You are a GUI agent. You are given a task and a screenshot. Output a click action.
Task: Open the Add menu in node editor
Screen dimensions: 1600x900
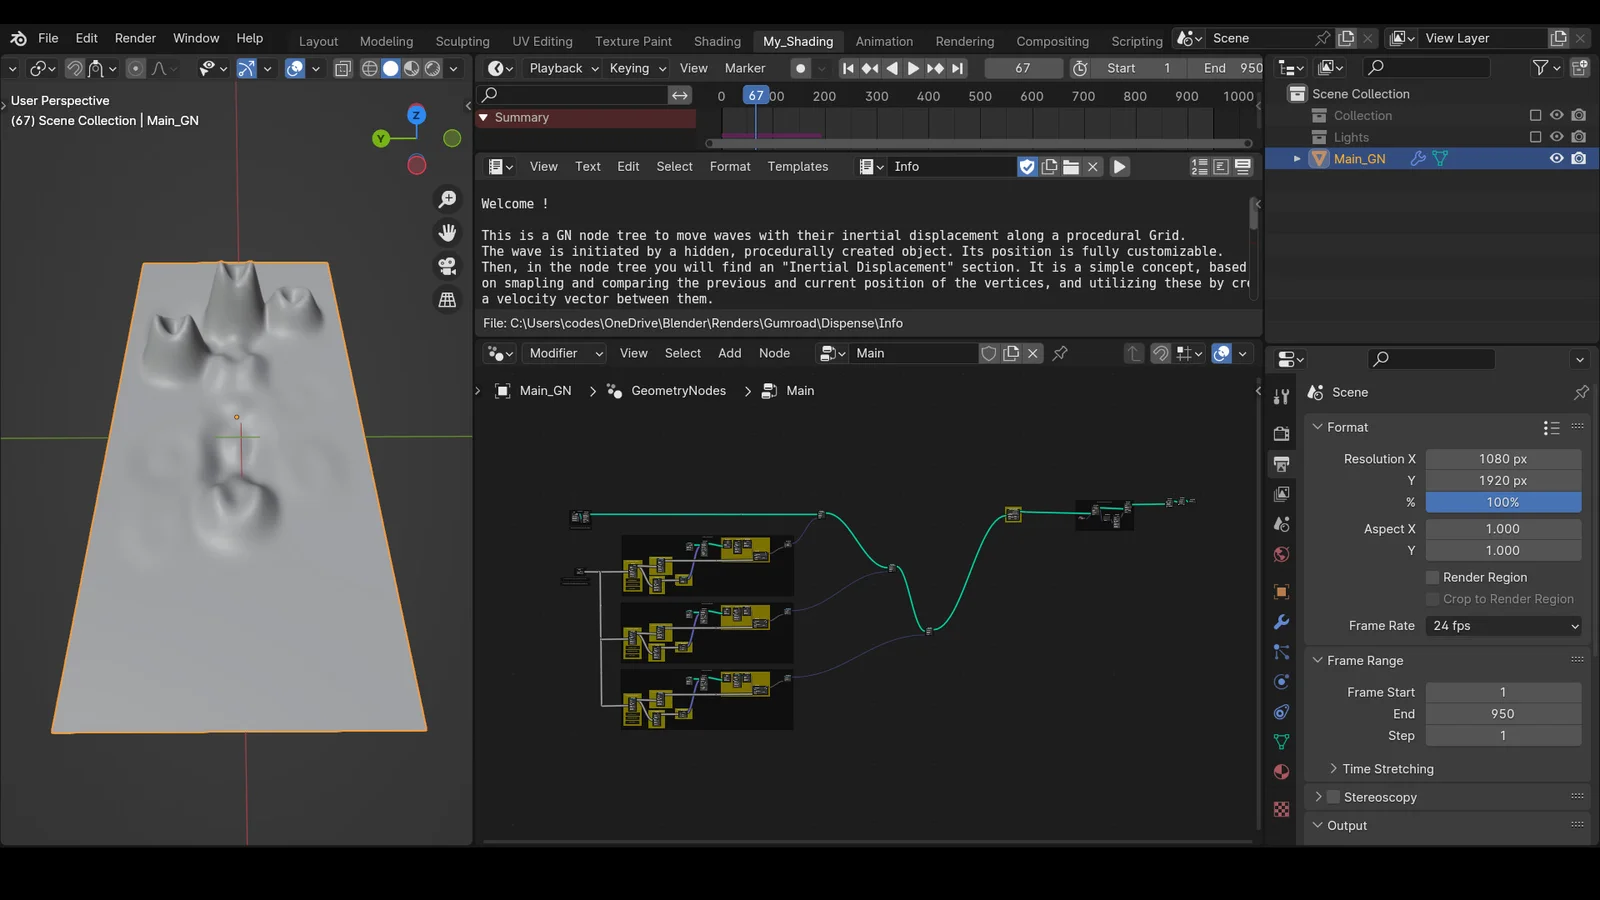[x=729, y=353]
